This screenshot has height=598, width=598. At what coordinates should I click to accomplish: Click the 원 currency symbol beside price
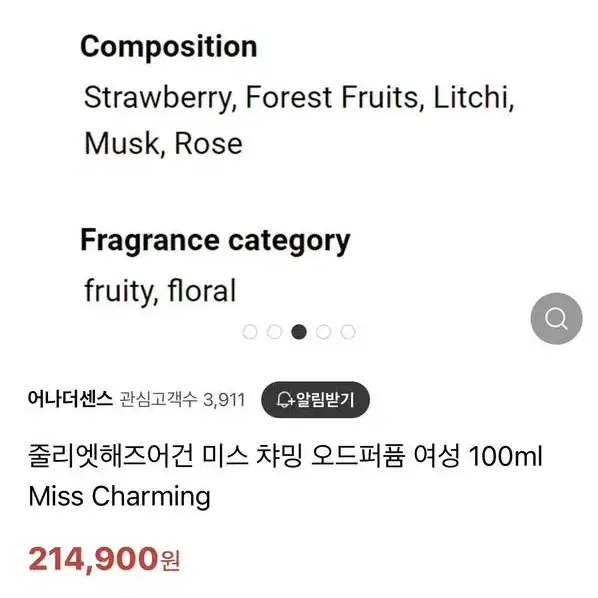(x=170, y=561)
